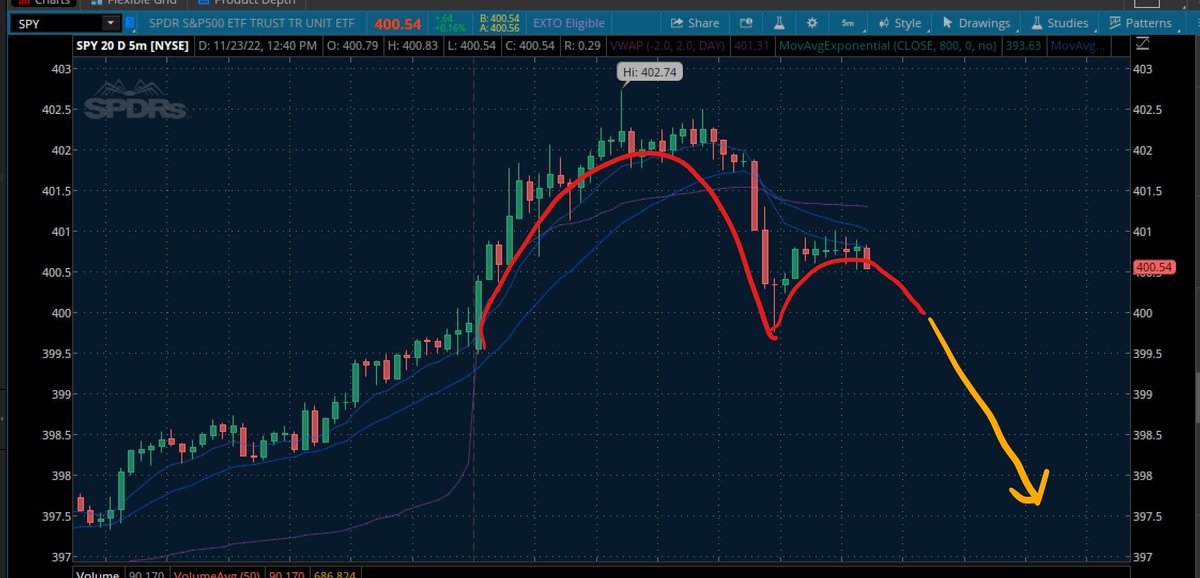This screenshot has height=578, width=1200.
Task: Open chart settings gear icon
Action: [x=811, y=22]
